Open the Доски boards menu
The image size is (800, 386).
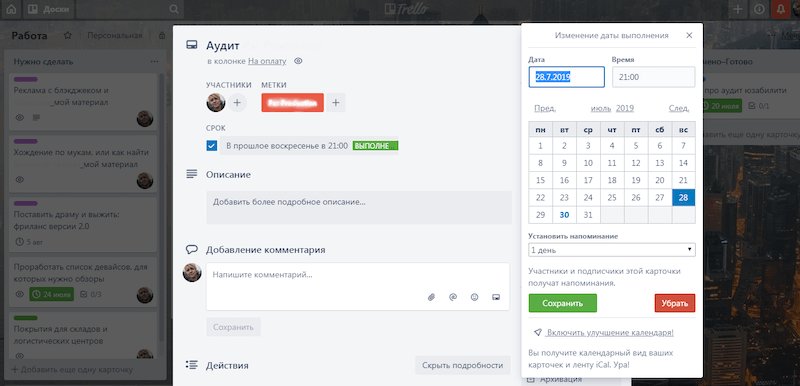[48, 9]
